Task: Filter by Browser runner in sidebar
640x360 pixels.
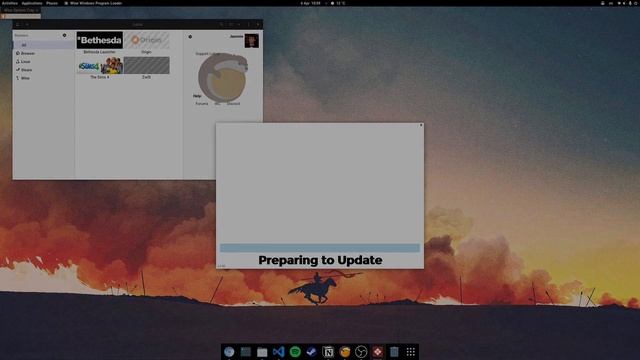Action: pos(43,53)
